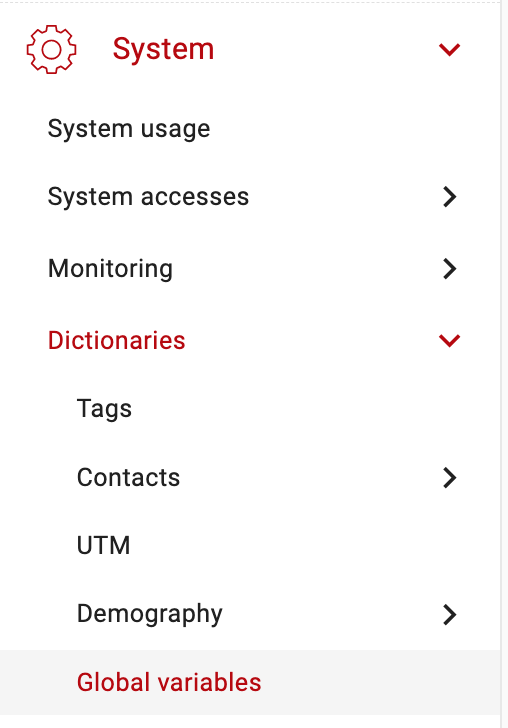Expand Demography with its chevron icon
508x728 pixels.
(449, 615)
